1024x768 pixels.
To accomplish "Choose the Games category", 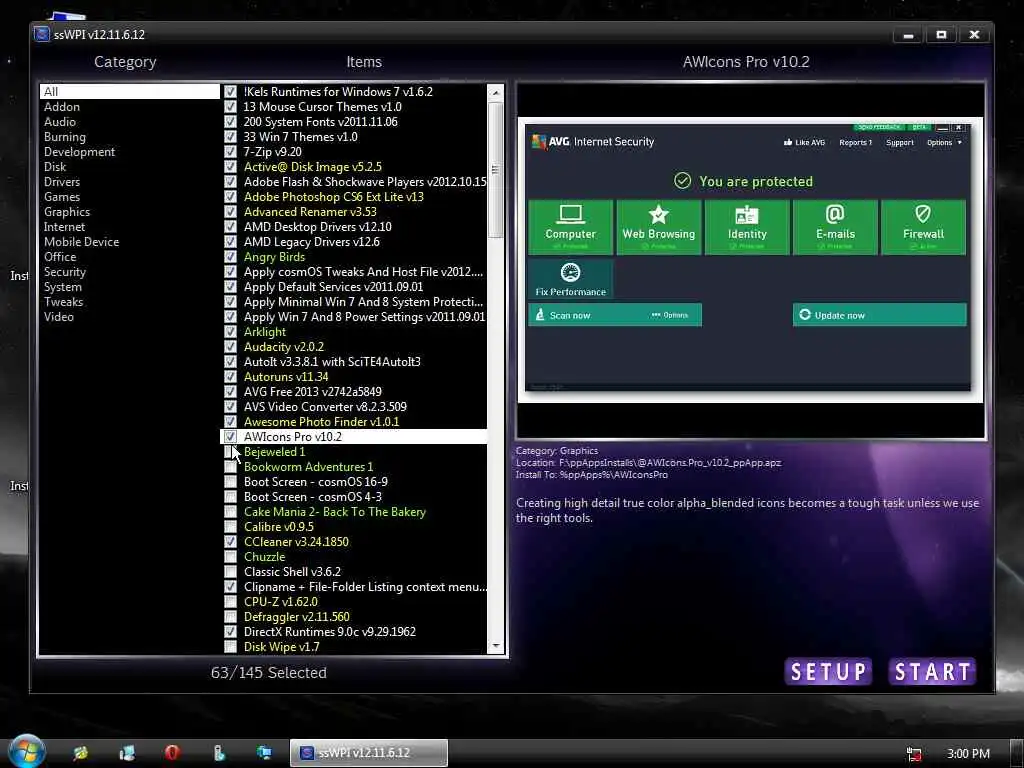I will pyautogui.click(x=62, y=197).
